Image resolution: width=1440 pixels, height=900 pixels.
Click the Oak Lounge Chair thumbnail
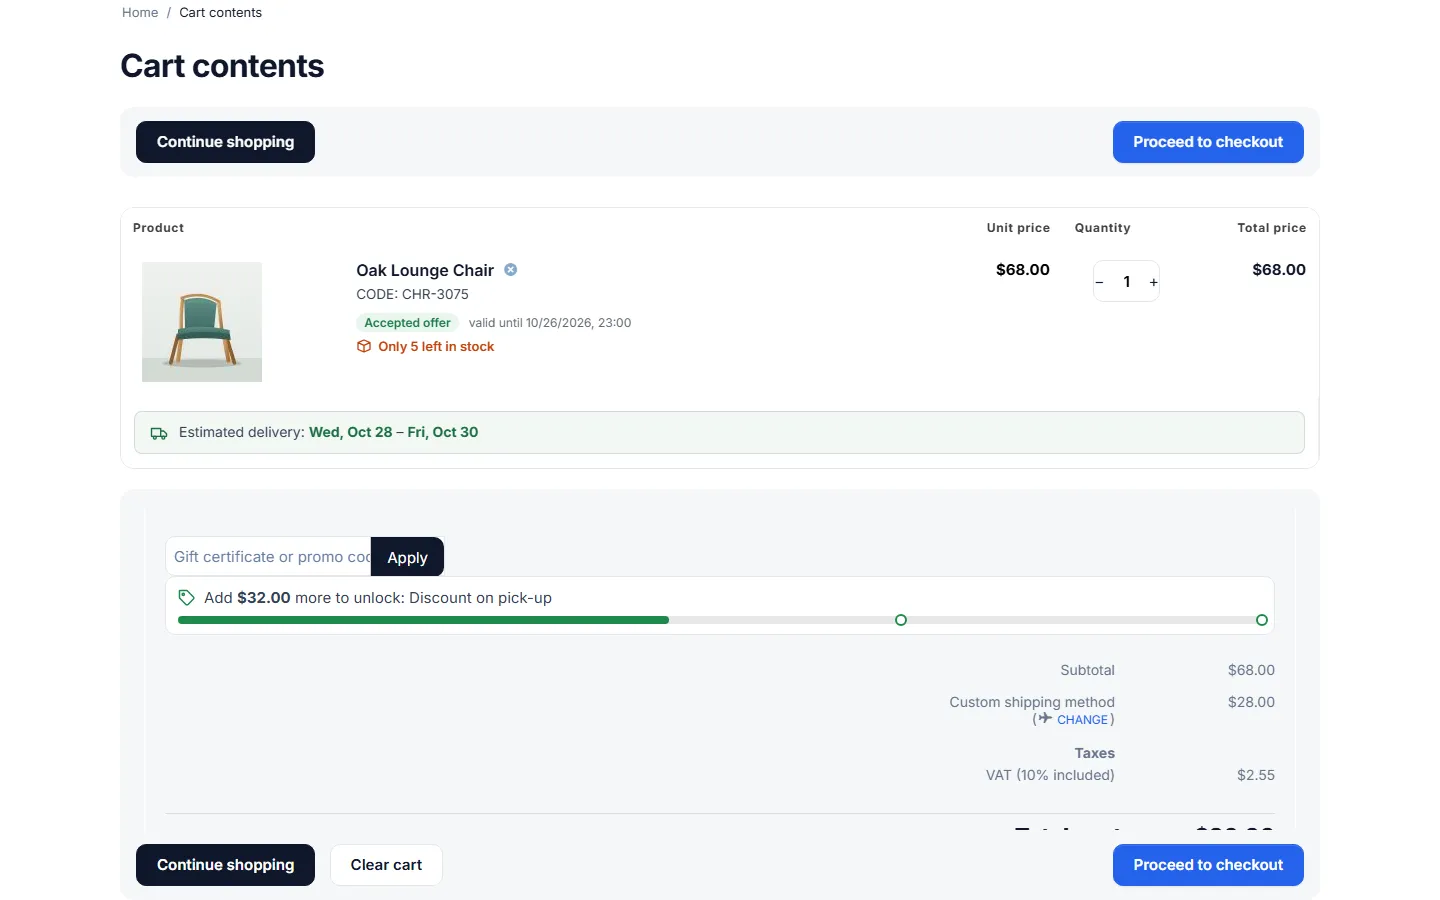pos(202,322)
